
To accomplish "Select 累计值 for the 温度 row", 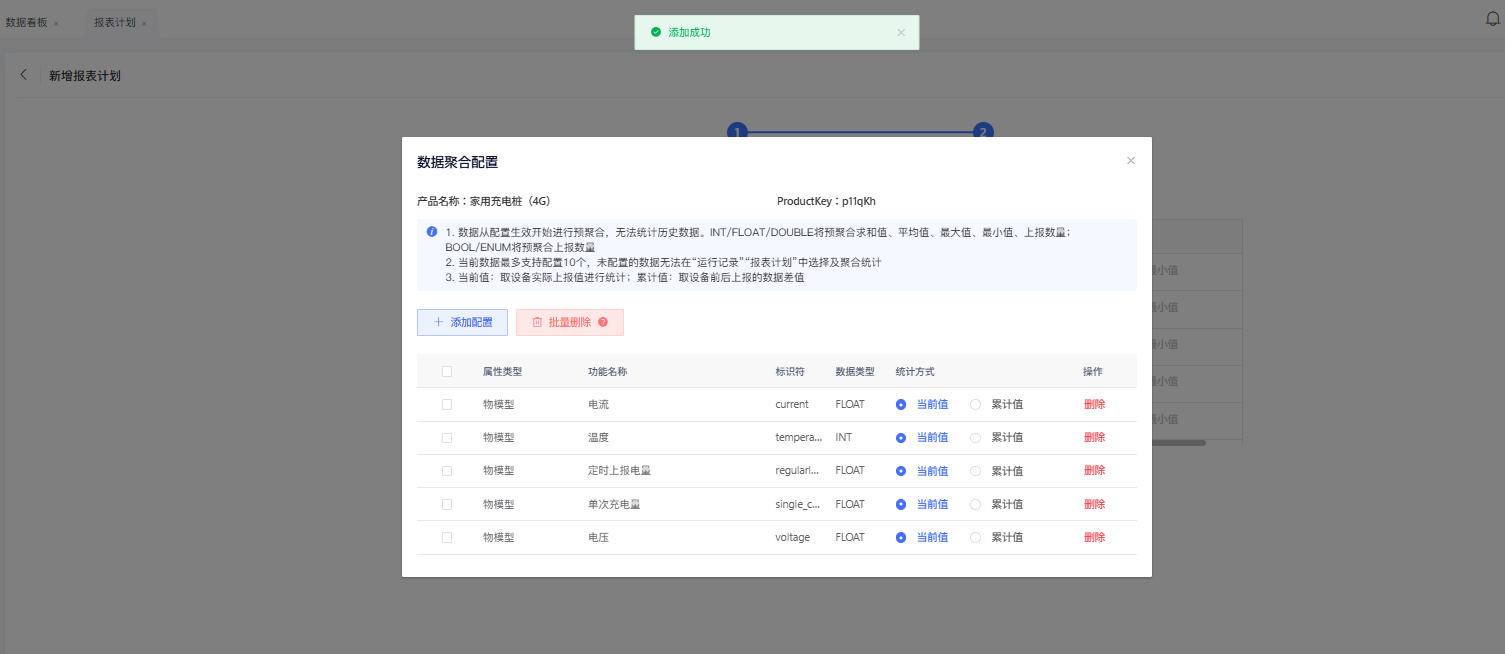I will click(975, 437).
